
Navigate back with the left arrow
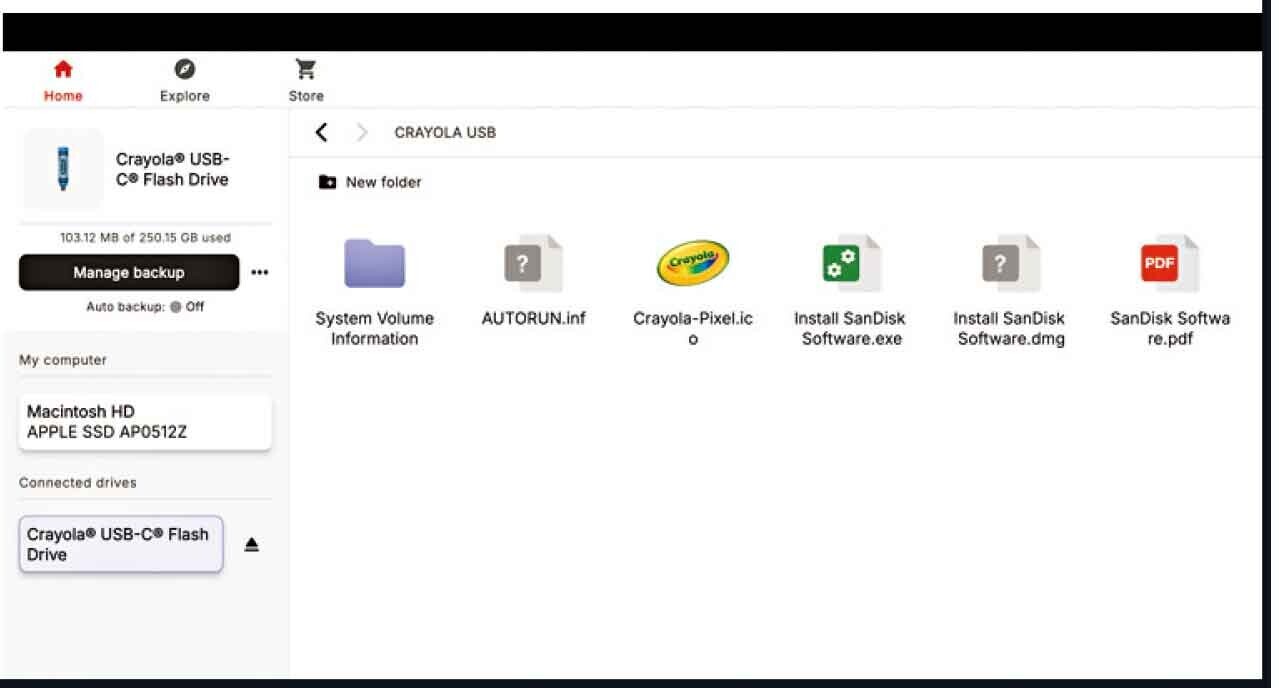(321, 132)
